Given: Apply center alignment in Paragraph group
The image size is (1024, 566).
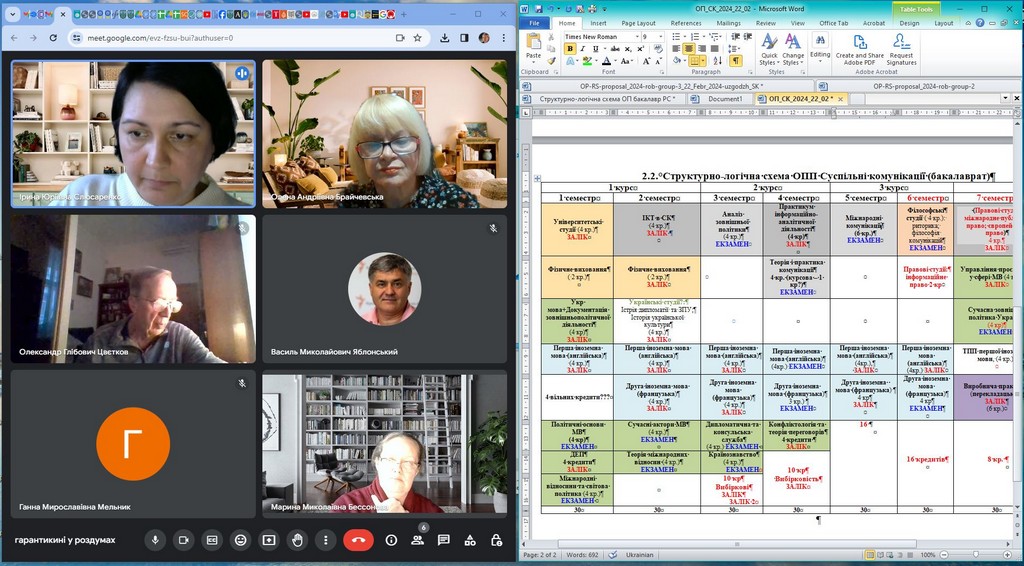Looking at the screenshot, I should coord(690,49).
